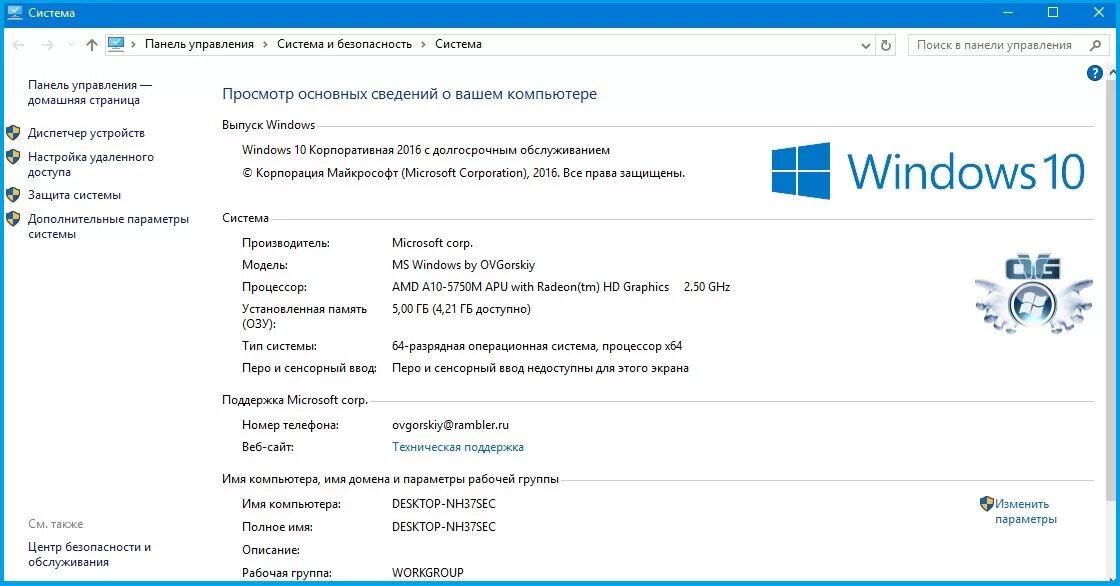Maximize the Система window
The width and height of the screenshot is (1120, 586).
1053,12
